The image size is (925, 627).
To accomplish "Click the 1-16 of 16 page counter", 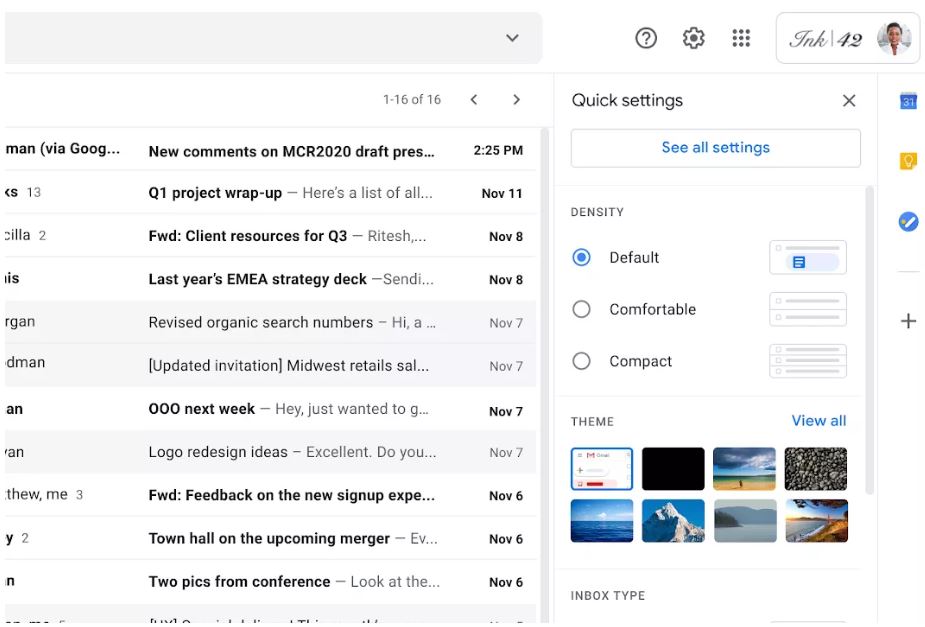I will point(412,100).
